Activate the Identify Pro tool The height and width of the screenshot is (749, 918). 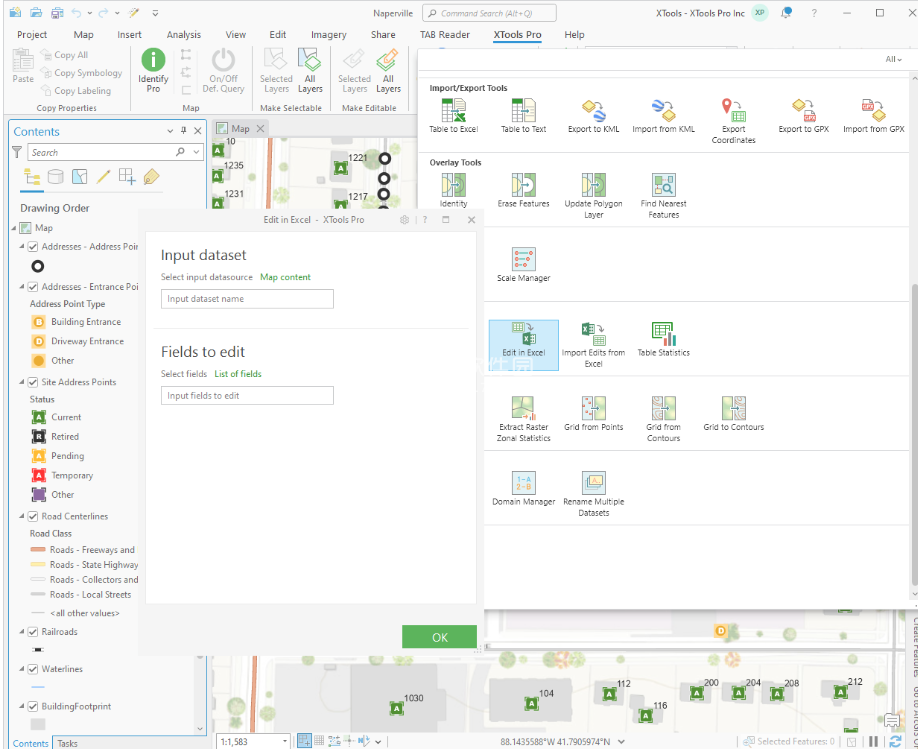[x=153, y=70]
